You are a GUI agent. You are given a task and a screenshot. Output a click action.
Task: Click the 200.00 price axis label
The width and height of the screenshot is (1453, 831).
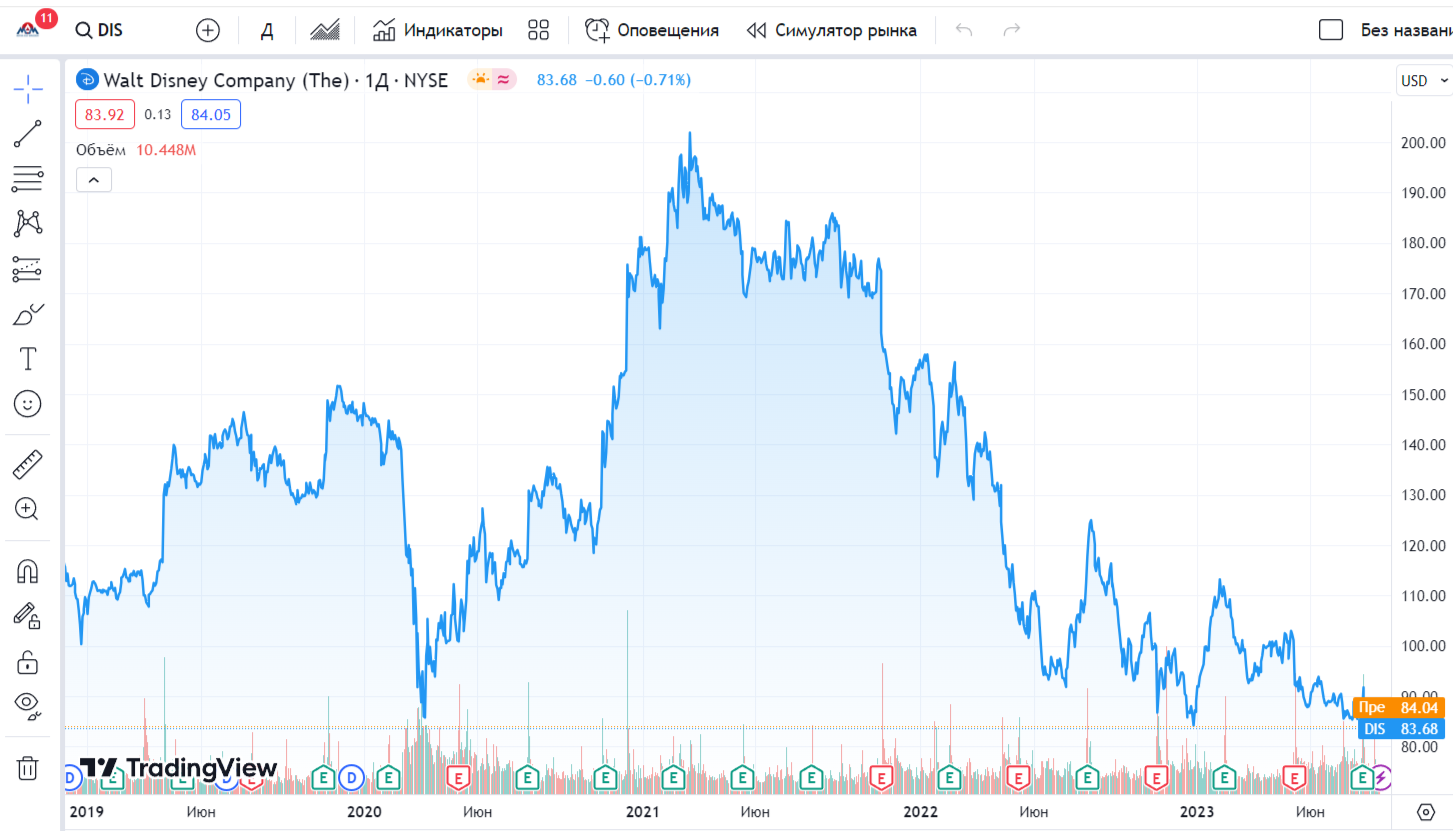coord(1424,143)
